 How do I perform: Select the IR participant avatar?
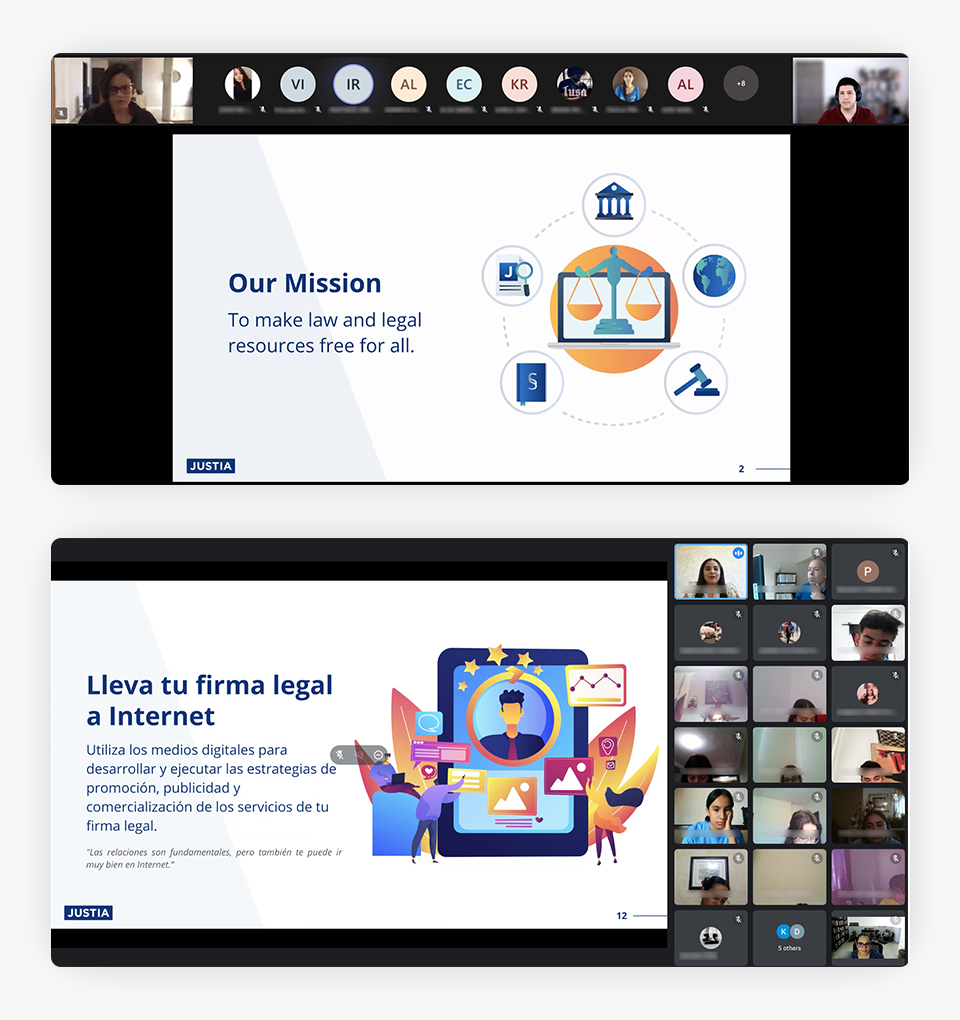pos(353,85)
